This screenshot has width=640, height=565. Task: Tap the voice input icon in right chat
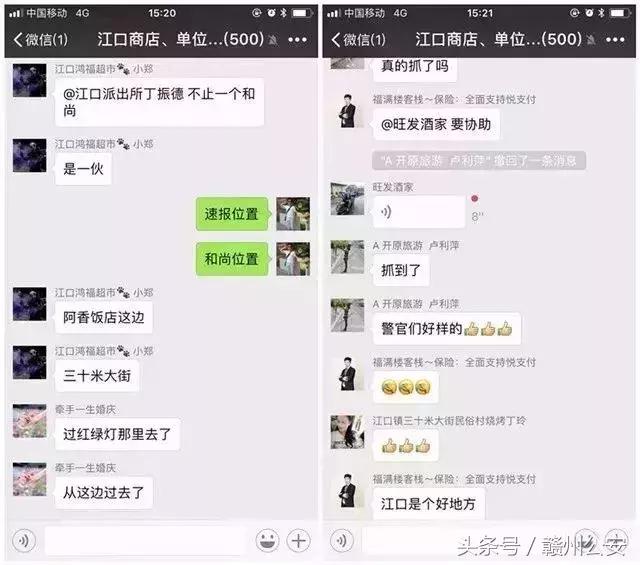point(342,541)
